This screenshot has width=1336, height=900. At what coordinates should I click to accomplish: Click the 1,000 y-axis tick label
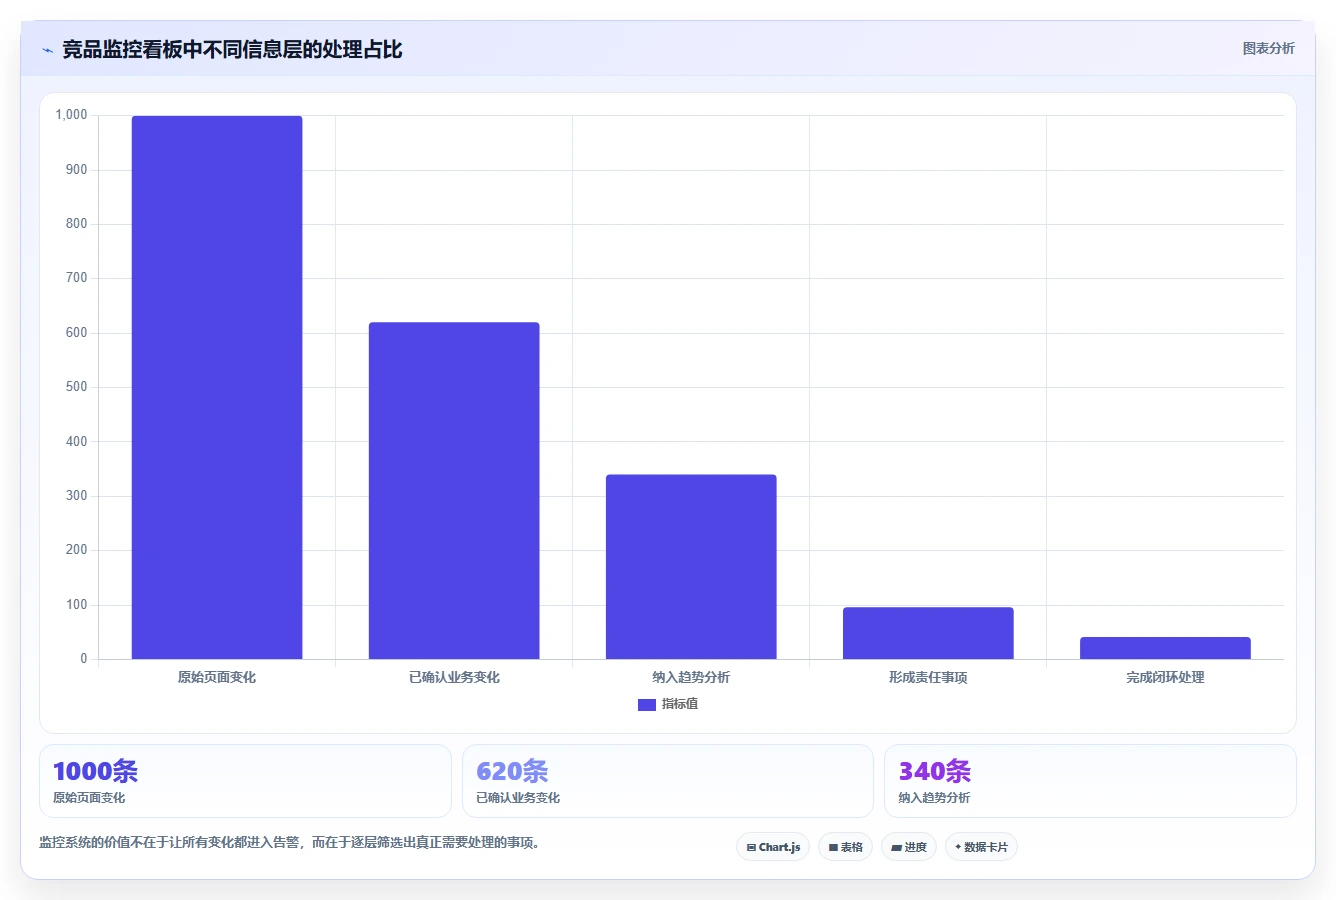pyautogui.click(x=71, y=115)
